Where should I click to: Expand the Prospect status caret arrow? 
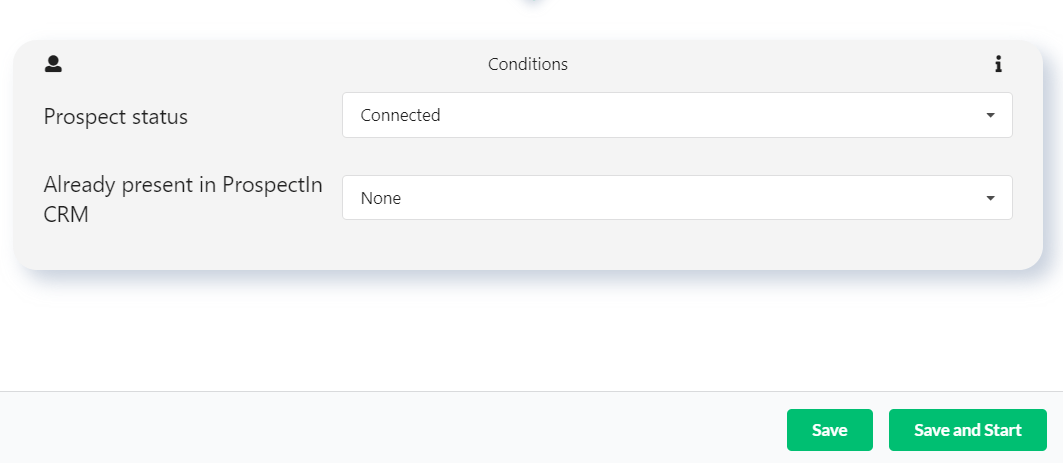pos(990,115)
